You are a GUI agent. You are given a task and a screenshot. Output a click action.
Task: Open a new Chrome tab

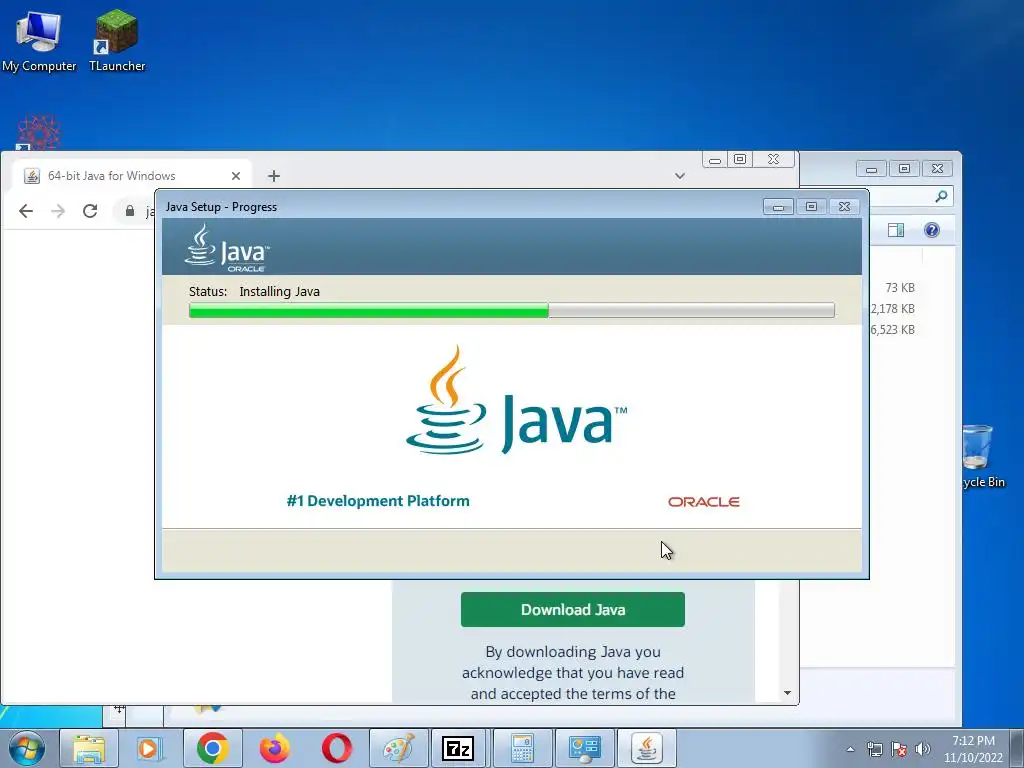(274, 176)
